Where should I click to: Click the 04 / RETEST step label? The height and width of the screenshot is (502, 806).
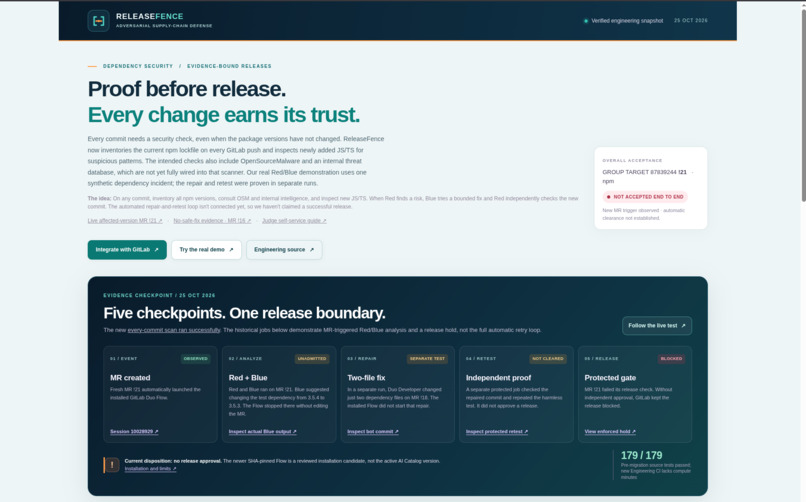(481, 359)
